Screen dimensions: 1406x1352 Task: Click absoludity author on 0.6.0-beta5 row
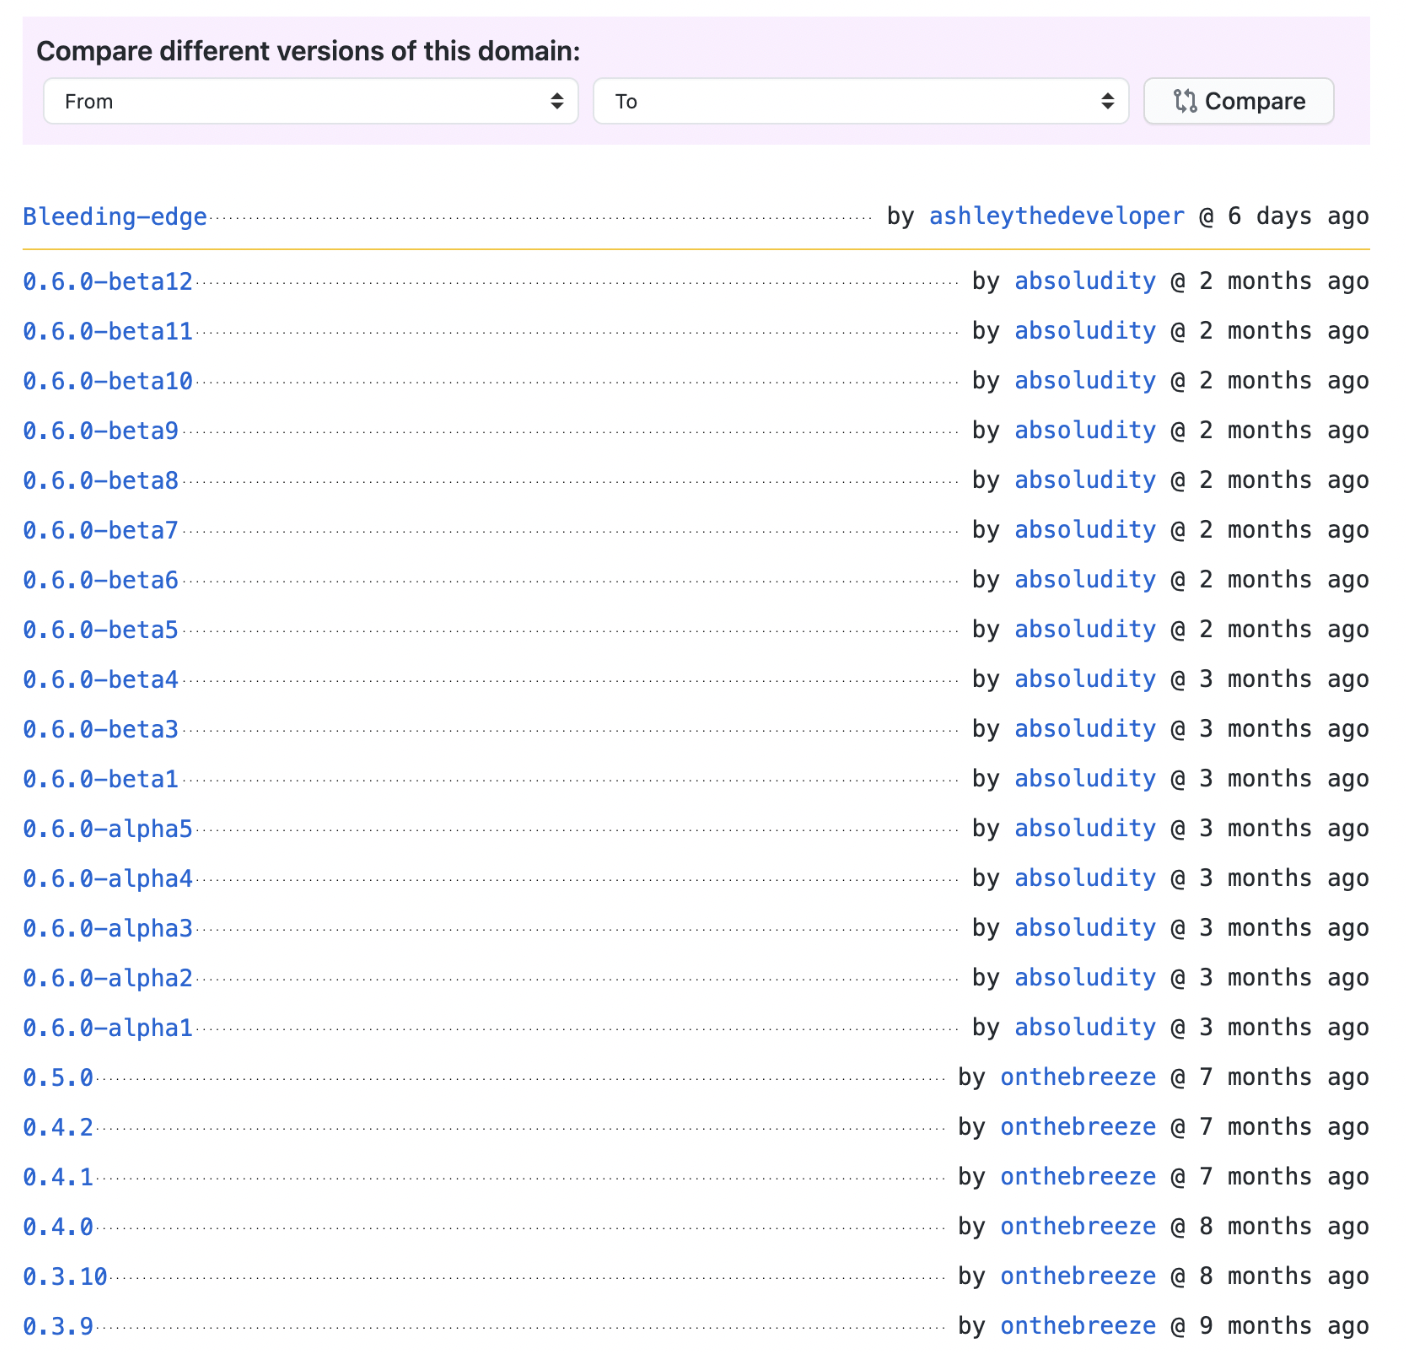[x=1085, y=630]
